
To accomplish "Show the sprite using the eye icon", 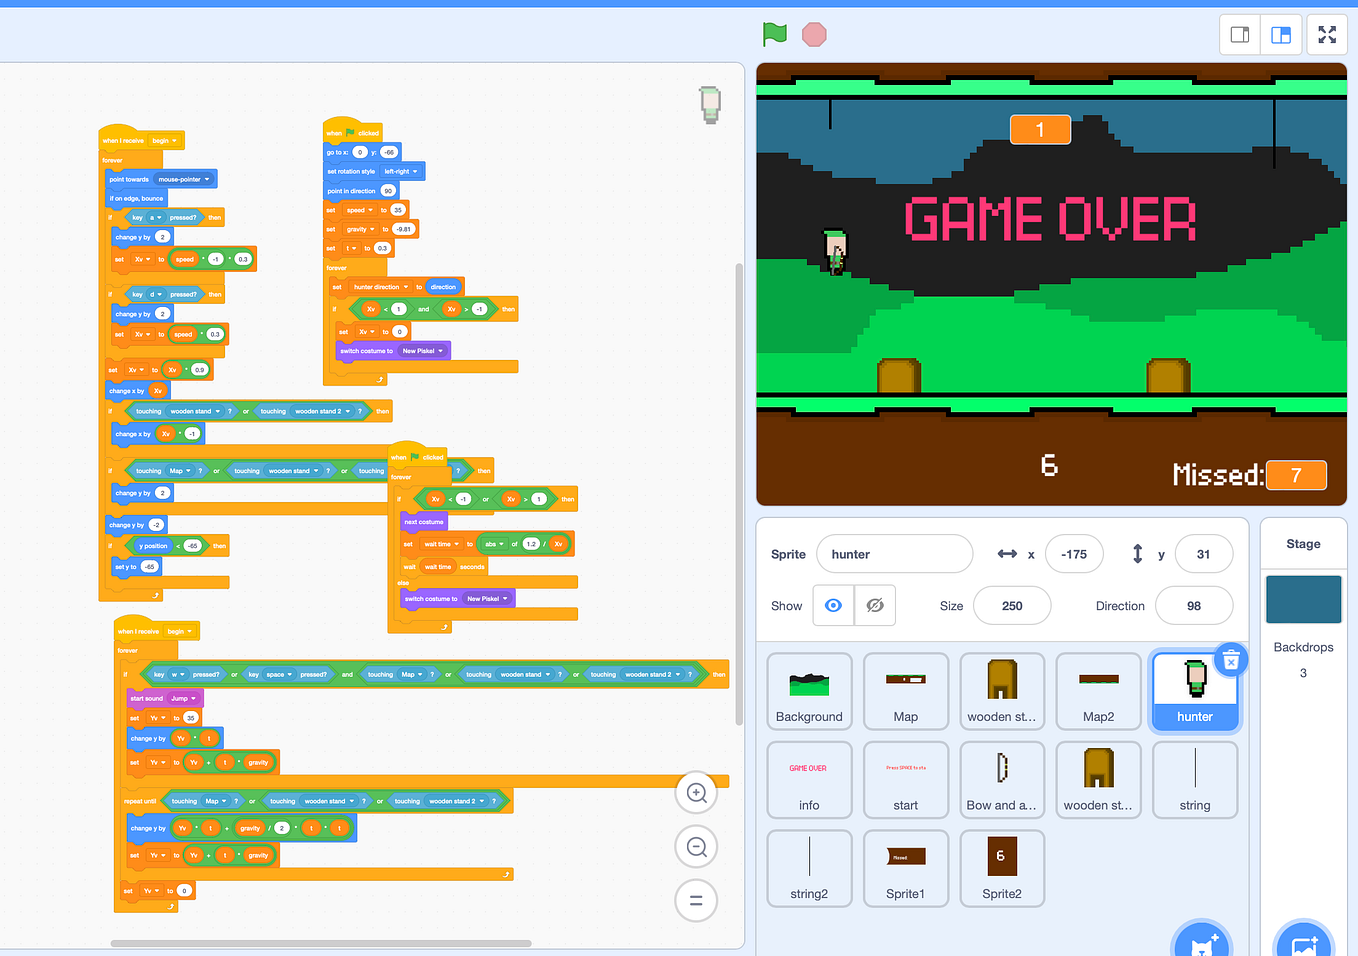I will 834,606.
